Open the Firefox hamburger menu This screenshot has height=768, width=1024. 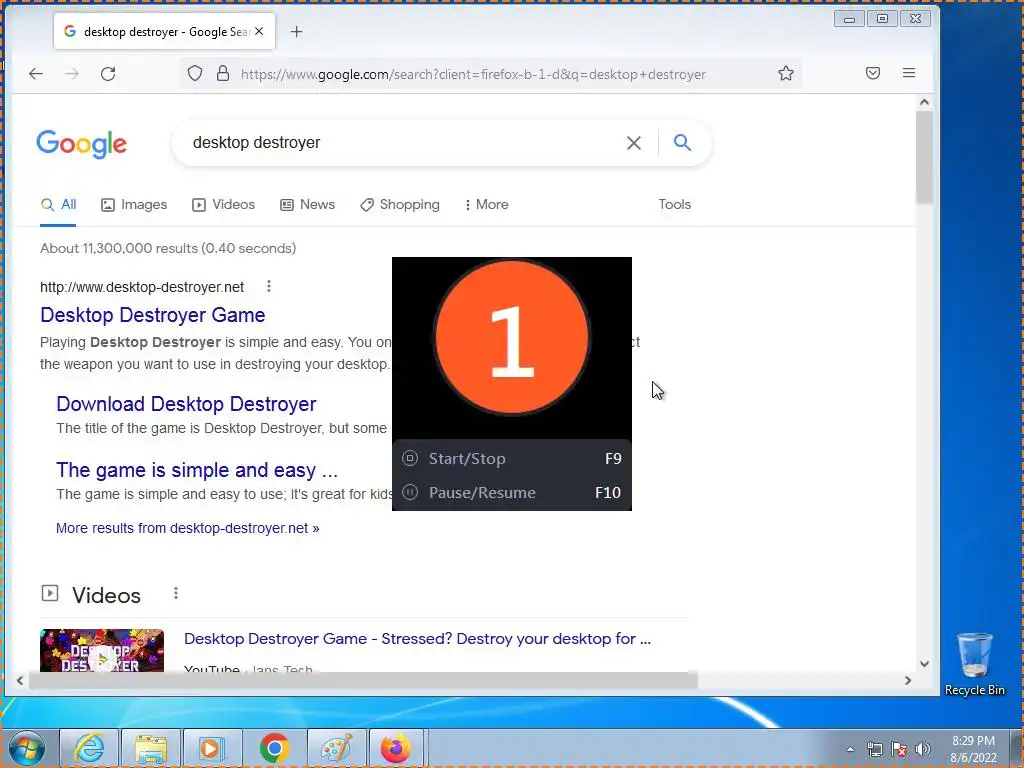908,73
